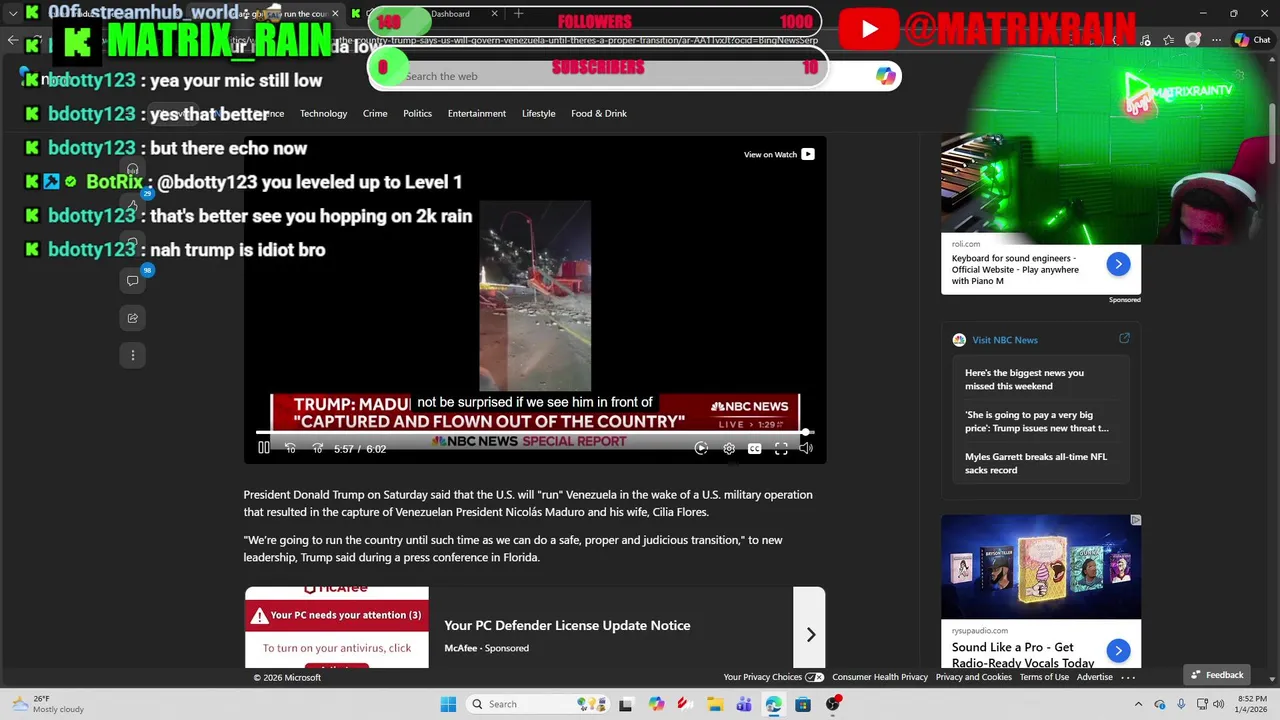Open Myles Garrett NFL sacks record story
This screenshot has height=720, width=1280.
pyautogui.click(x=1036, y=463)
